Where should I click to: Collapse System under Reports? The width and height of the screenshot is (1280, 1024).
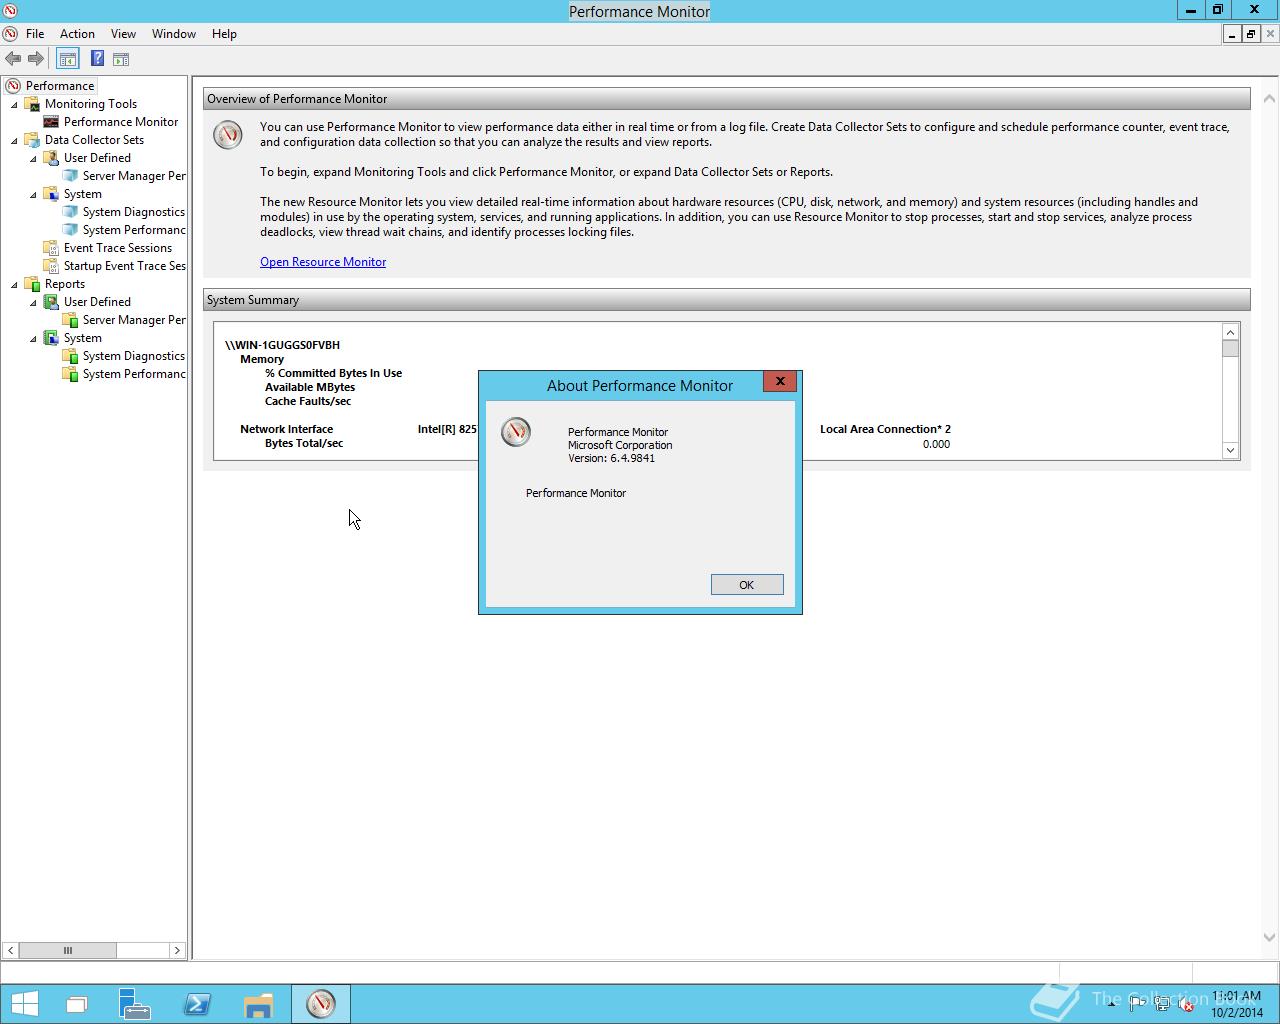[x=33, y=339]
